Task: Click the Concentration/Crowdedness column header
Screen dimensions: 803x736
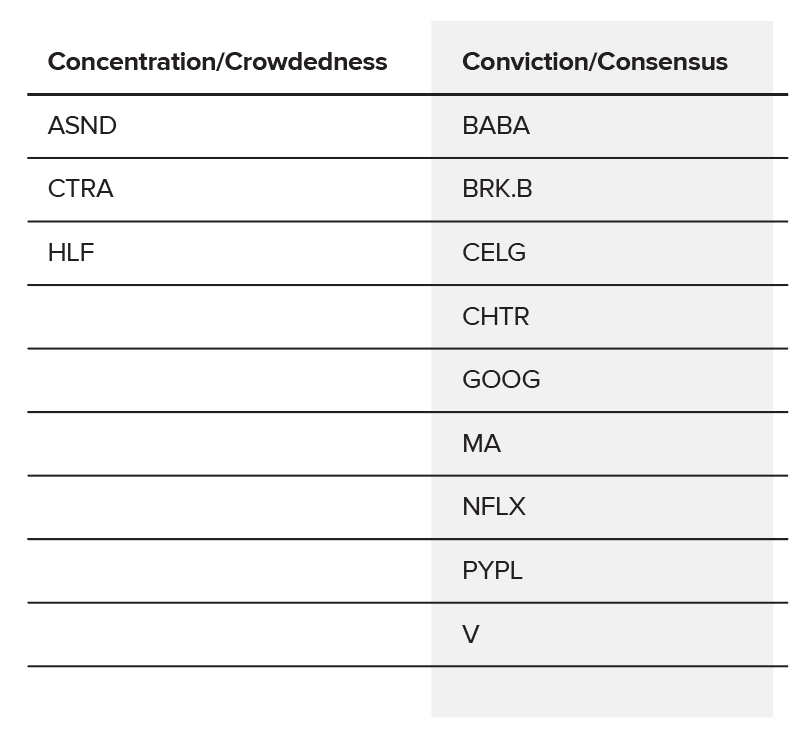Action: [217, 62]
